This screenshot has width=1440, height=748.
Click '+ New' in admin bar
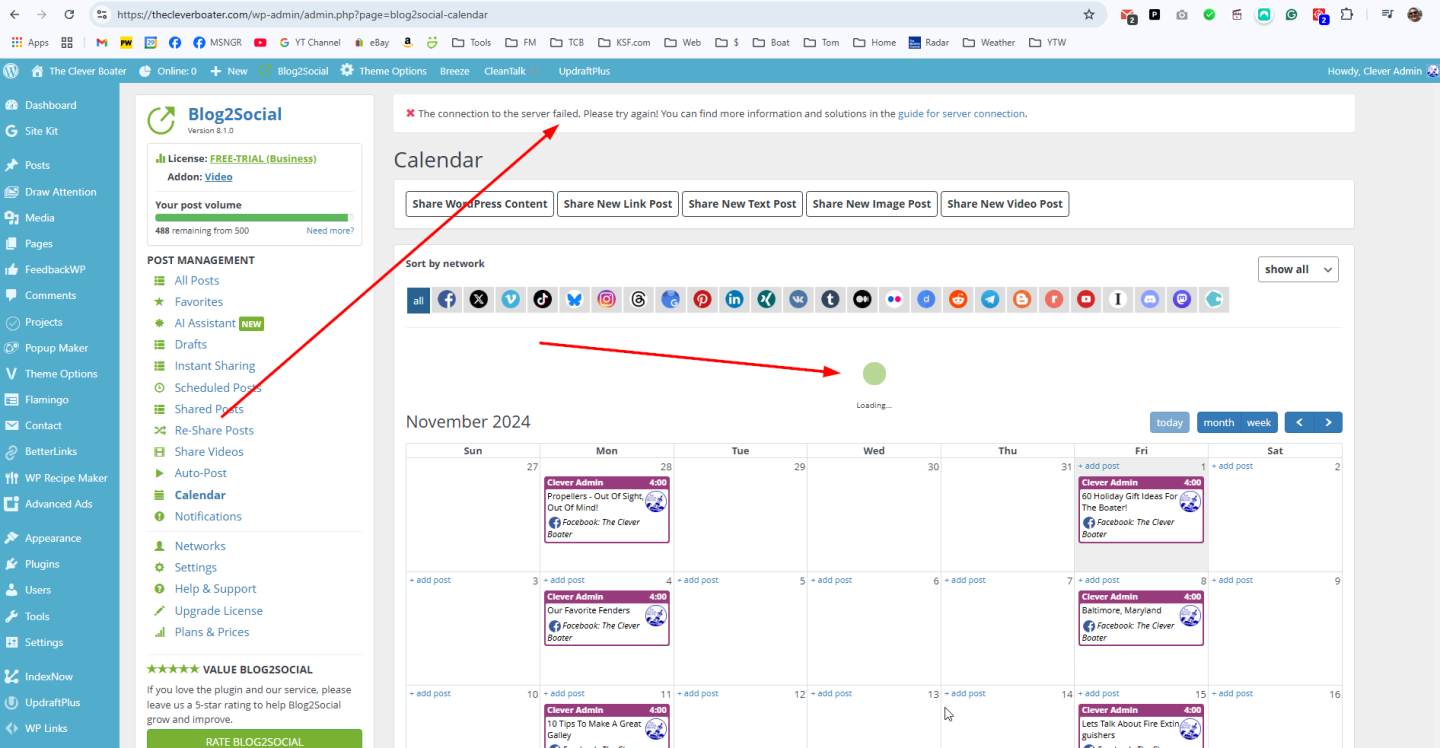coord(229,71)
